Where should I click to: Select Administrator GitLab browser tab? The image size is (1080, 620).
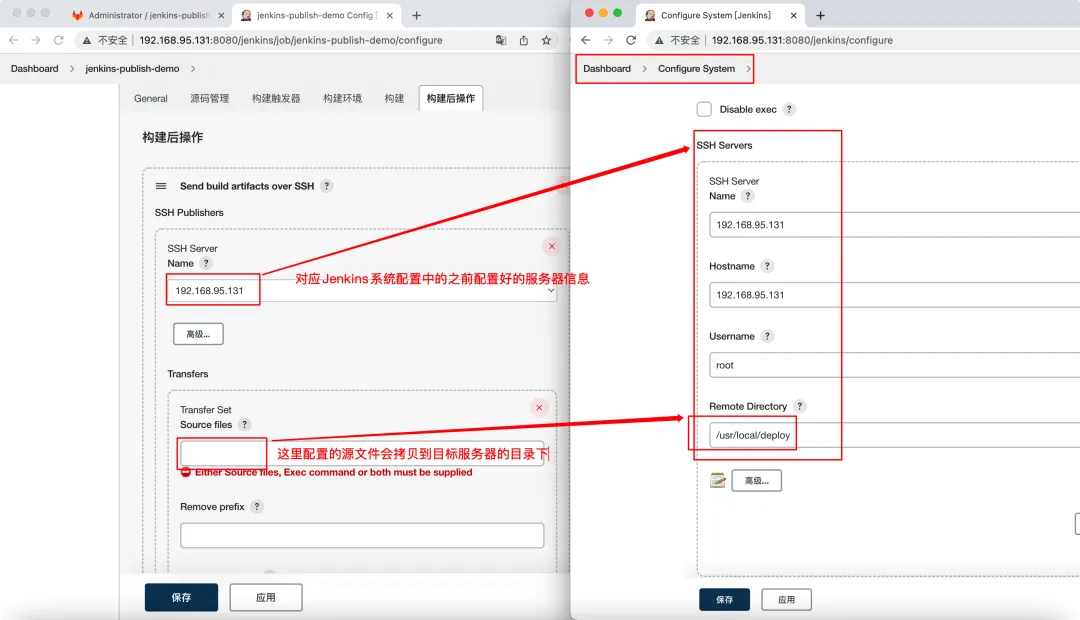coord(149,15)
